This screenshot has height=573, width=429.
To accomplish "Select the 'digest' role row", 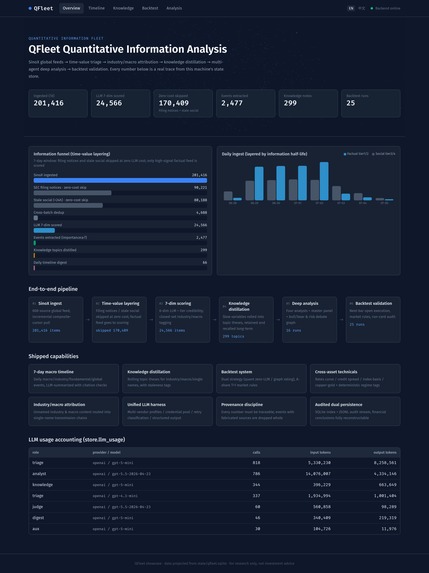I will tap(214, 518).
